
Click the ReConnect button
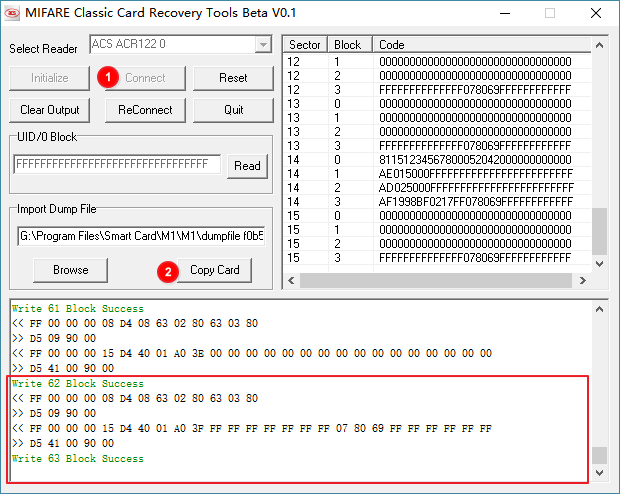pos(145,110)
